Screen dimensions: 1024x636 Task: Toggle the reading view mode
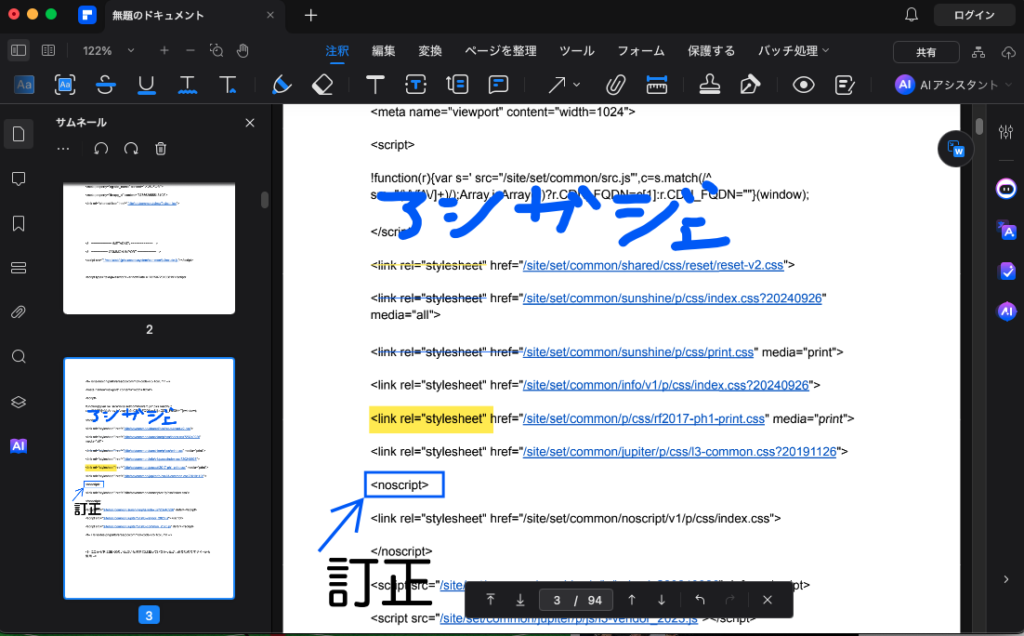48,50
